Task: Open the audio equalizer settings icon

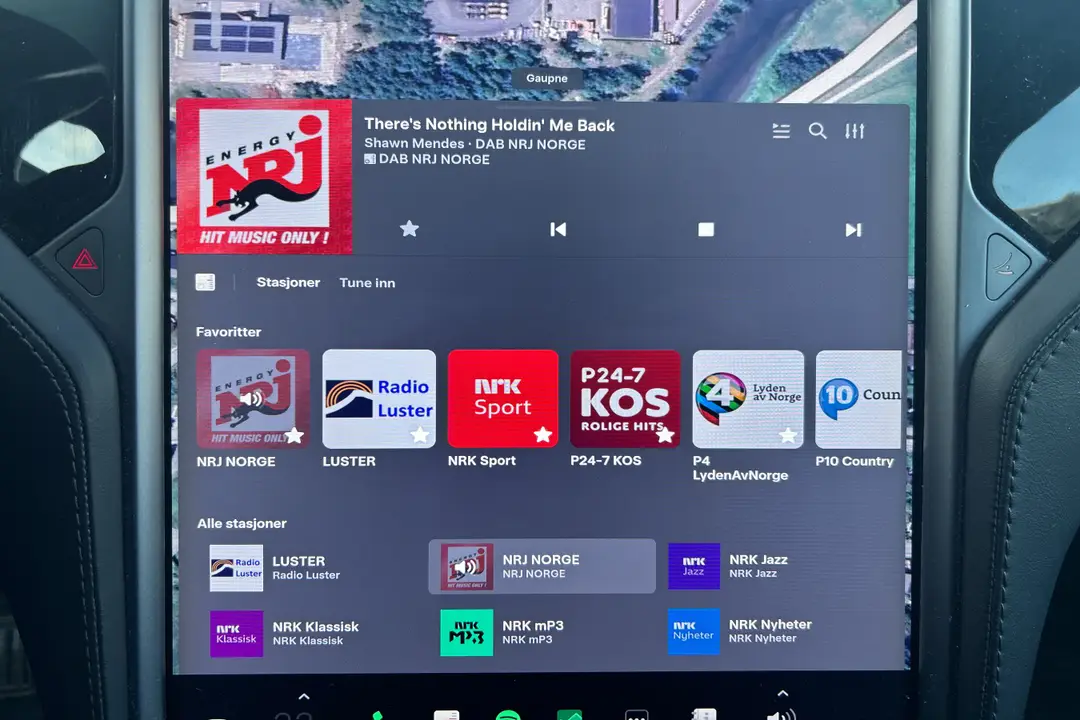Action: [x=855, y=131]
